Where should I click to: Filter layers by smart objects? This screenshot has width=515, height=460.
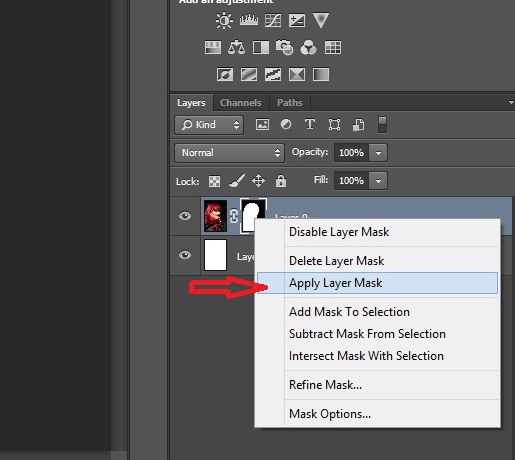358,125
